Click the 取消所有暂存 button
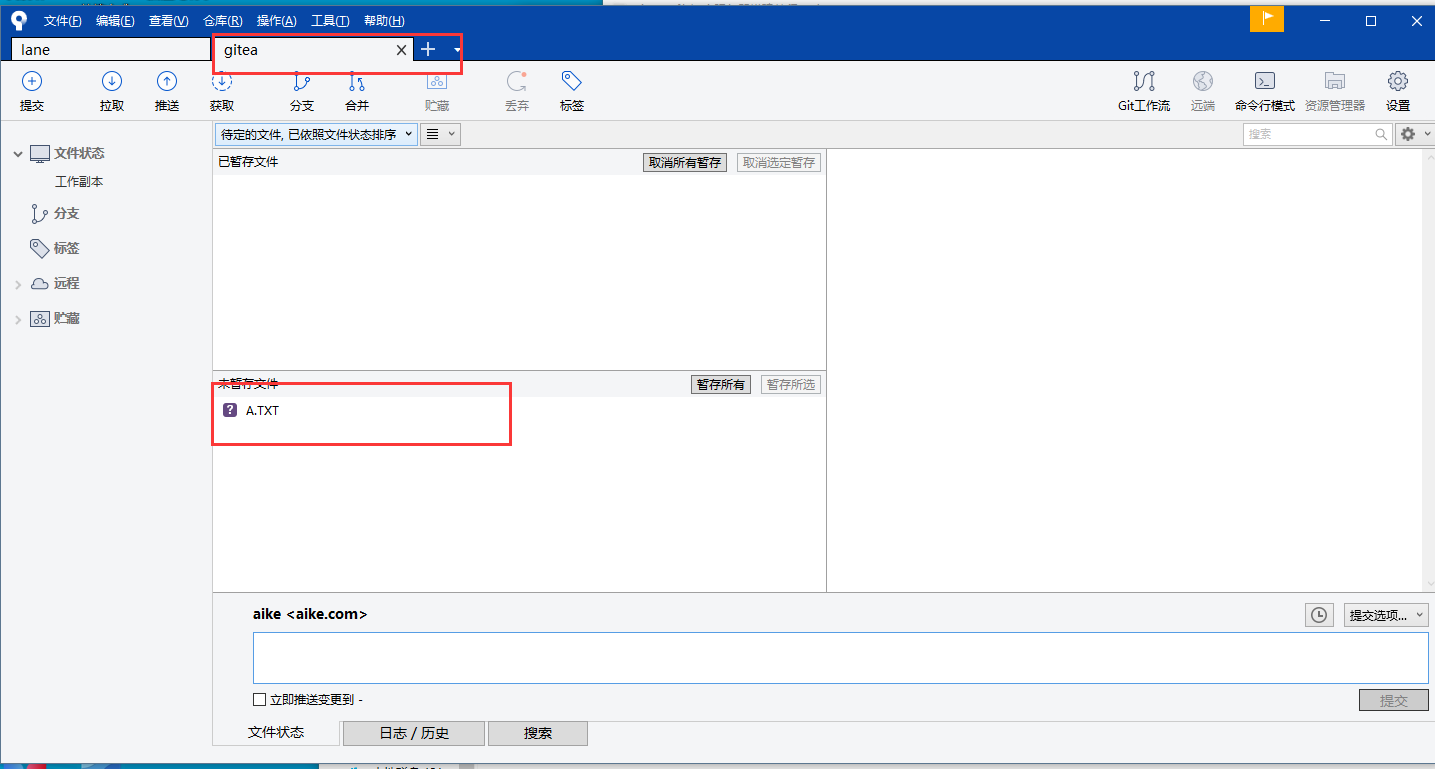Screen dimensions: 1435x769 685,162
